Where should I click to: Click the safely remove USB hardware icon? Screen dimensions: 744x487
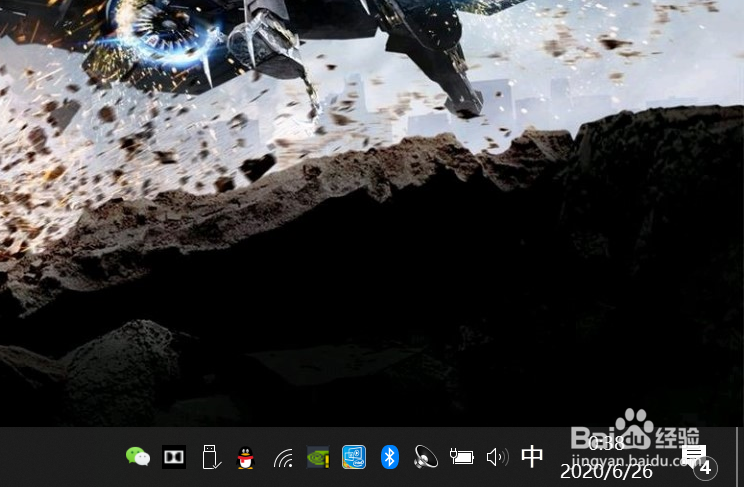(210, 457)
